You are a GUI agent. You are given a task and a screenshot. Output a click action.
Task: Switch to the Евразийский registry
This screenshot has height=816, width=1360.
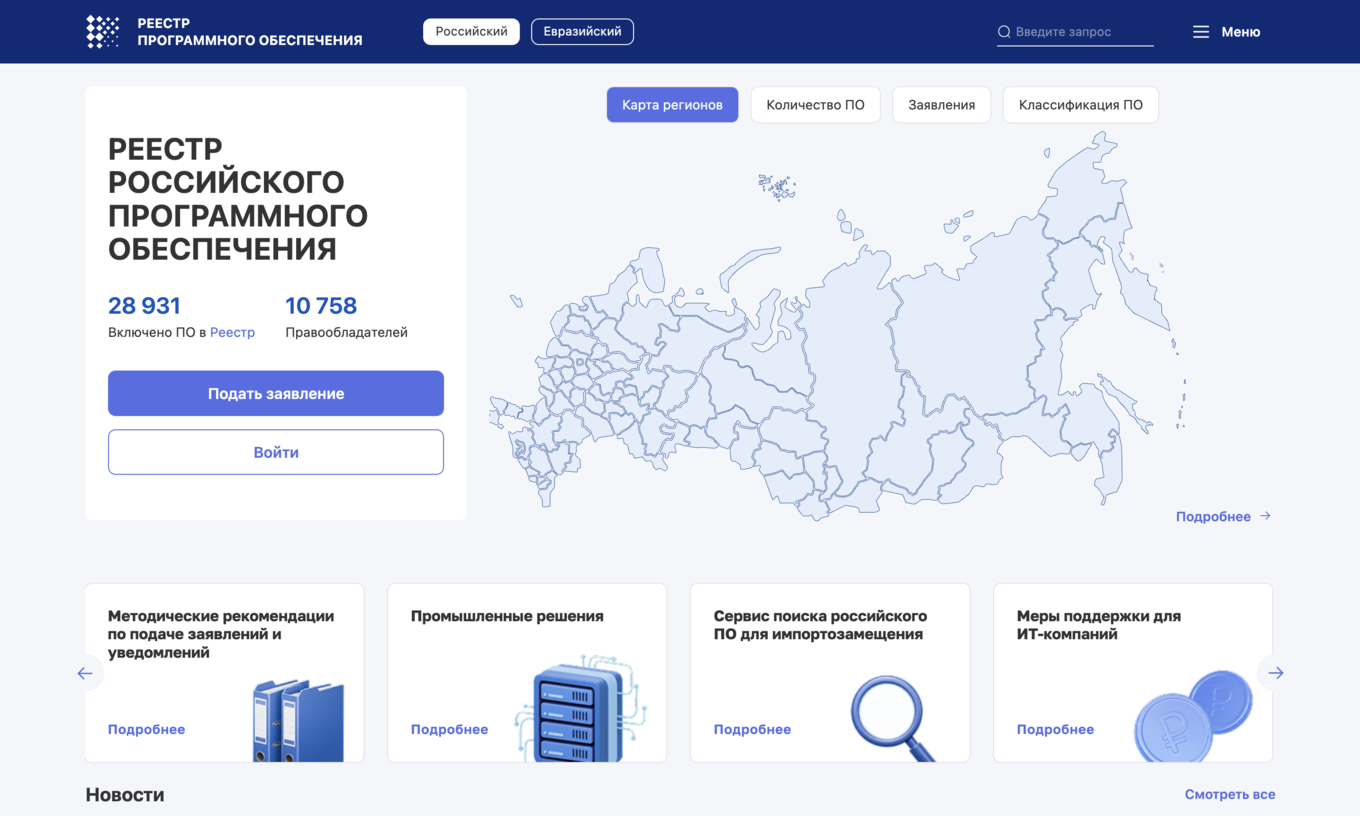pyautogui.click(x=582, y=31)
